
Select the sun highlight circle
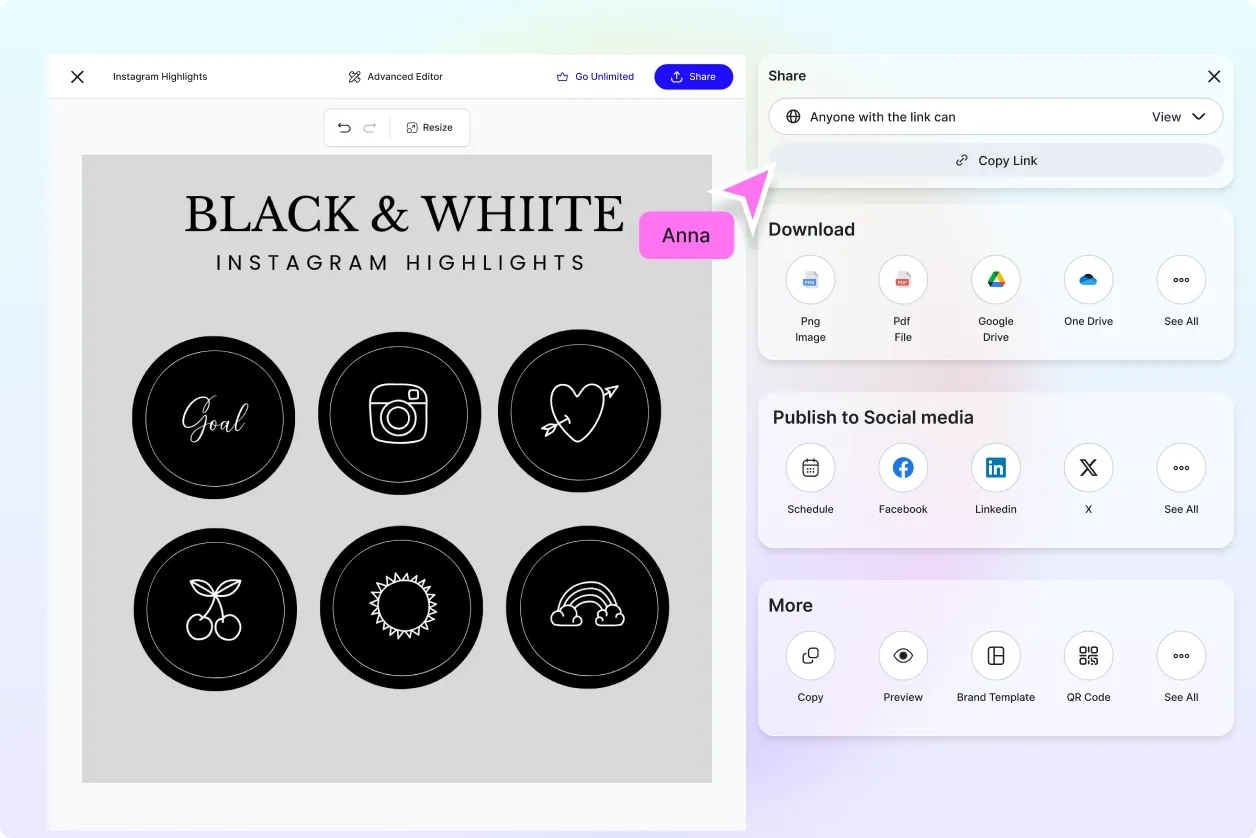point(401,607)
